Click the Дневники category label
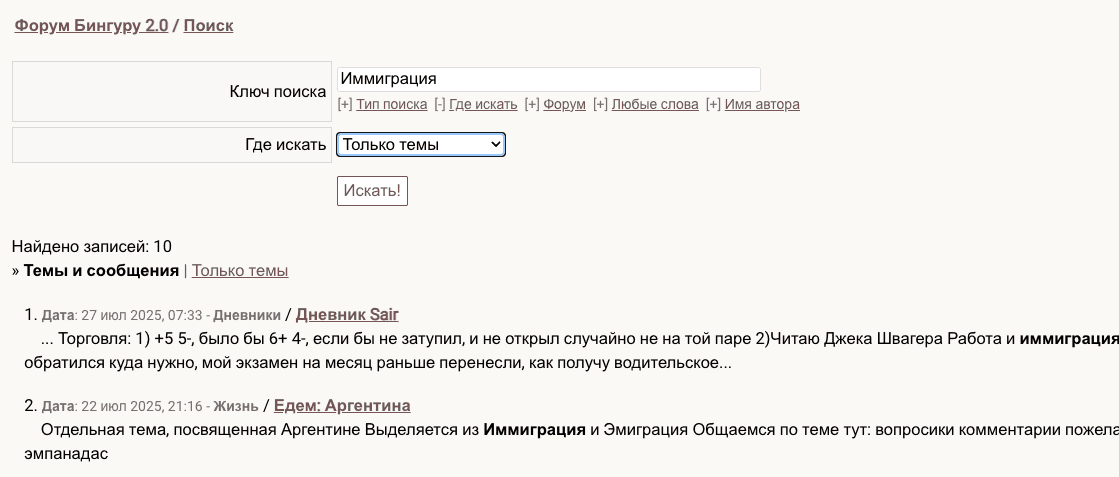Screen dimensions: 1119x477 [x=247, y=315]
